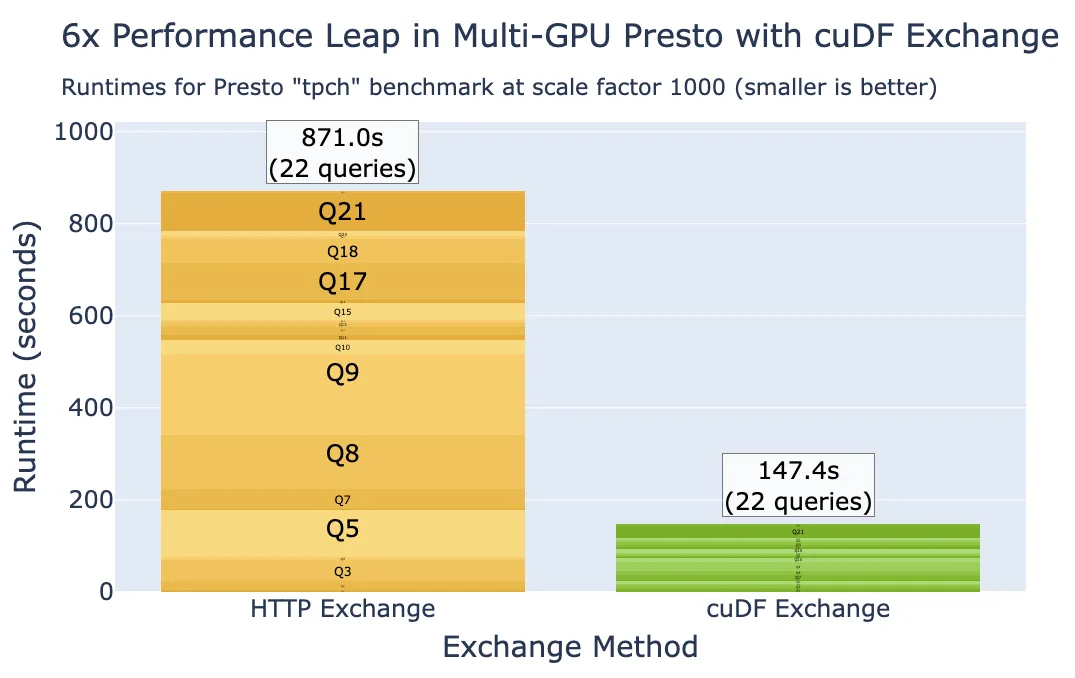
Task: Click the chart title about 6x Performance Leap
Action: coord(559,37)
